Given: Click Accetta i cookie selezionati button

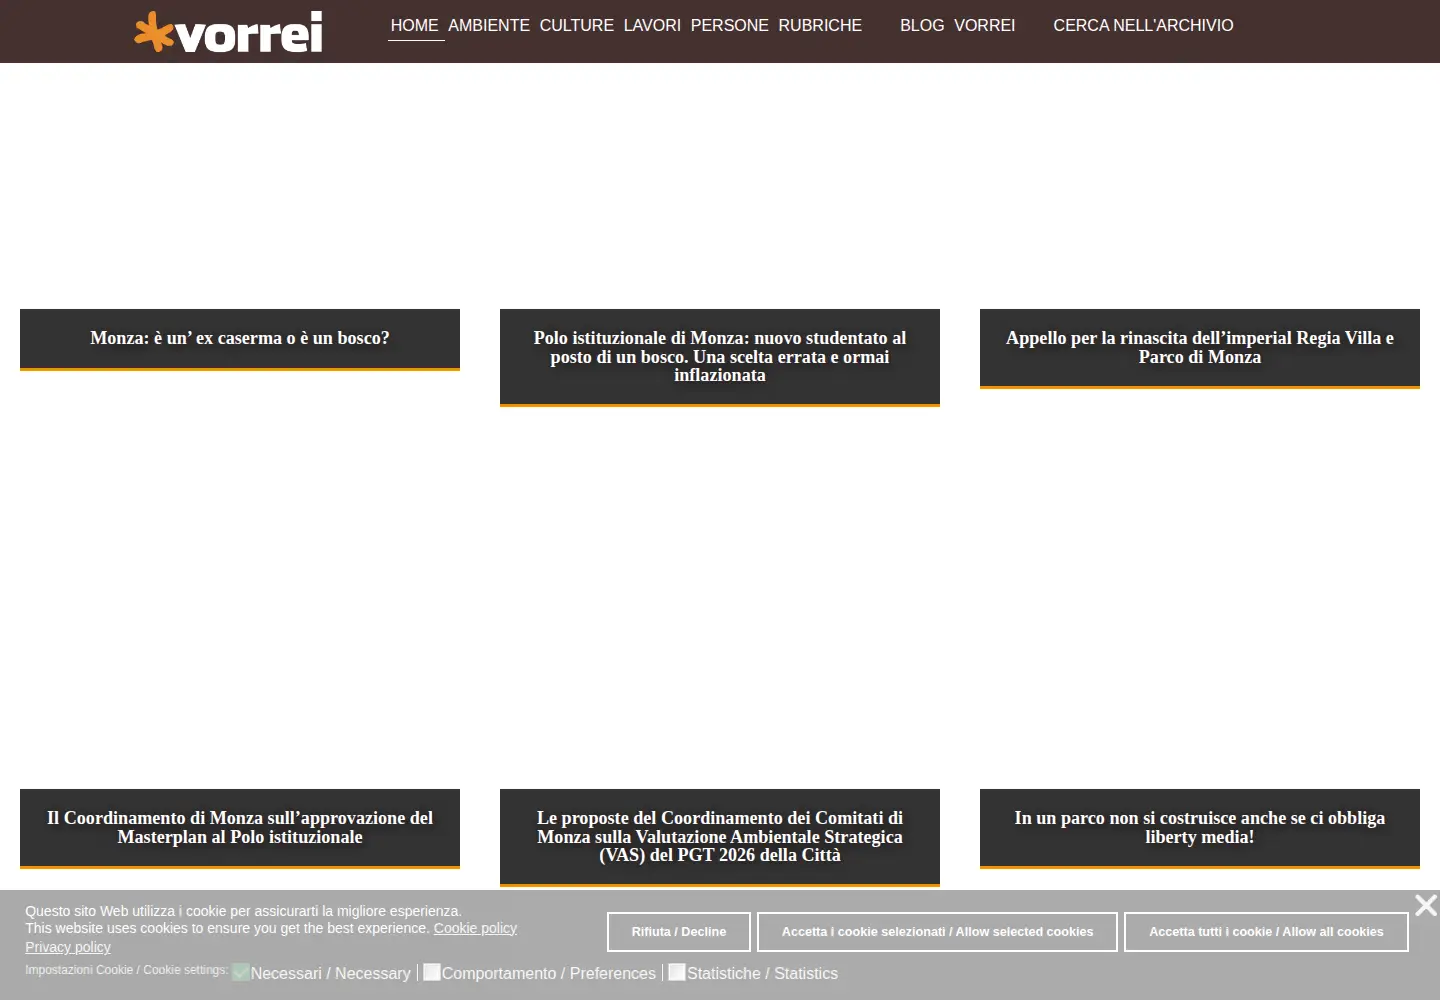Looking at the screenshot, I should point(937,932).
